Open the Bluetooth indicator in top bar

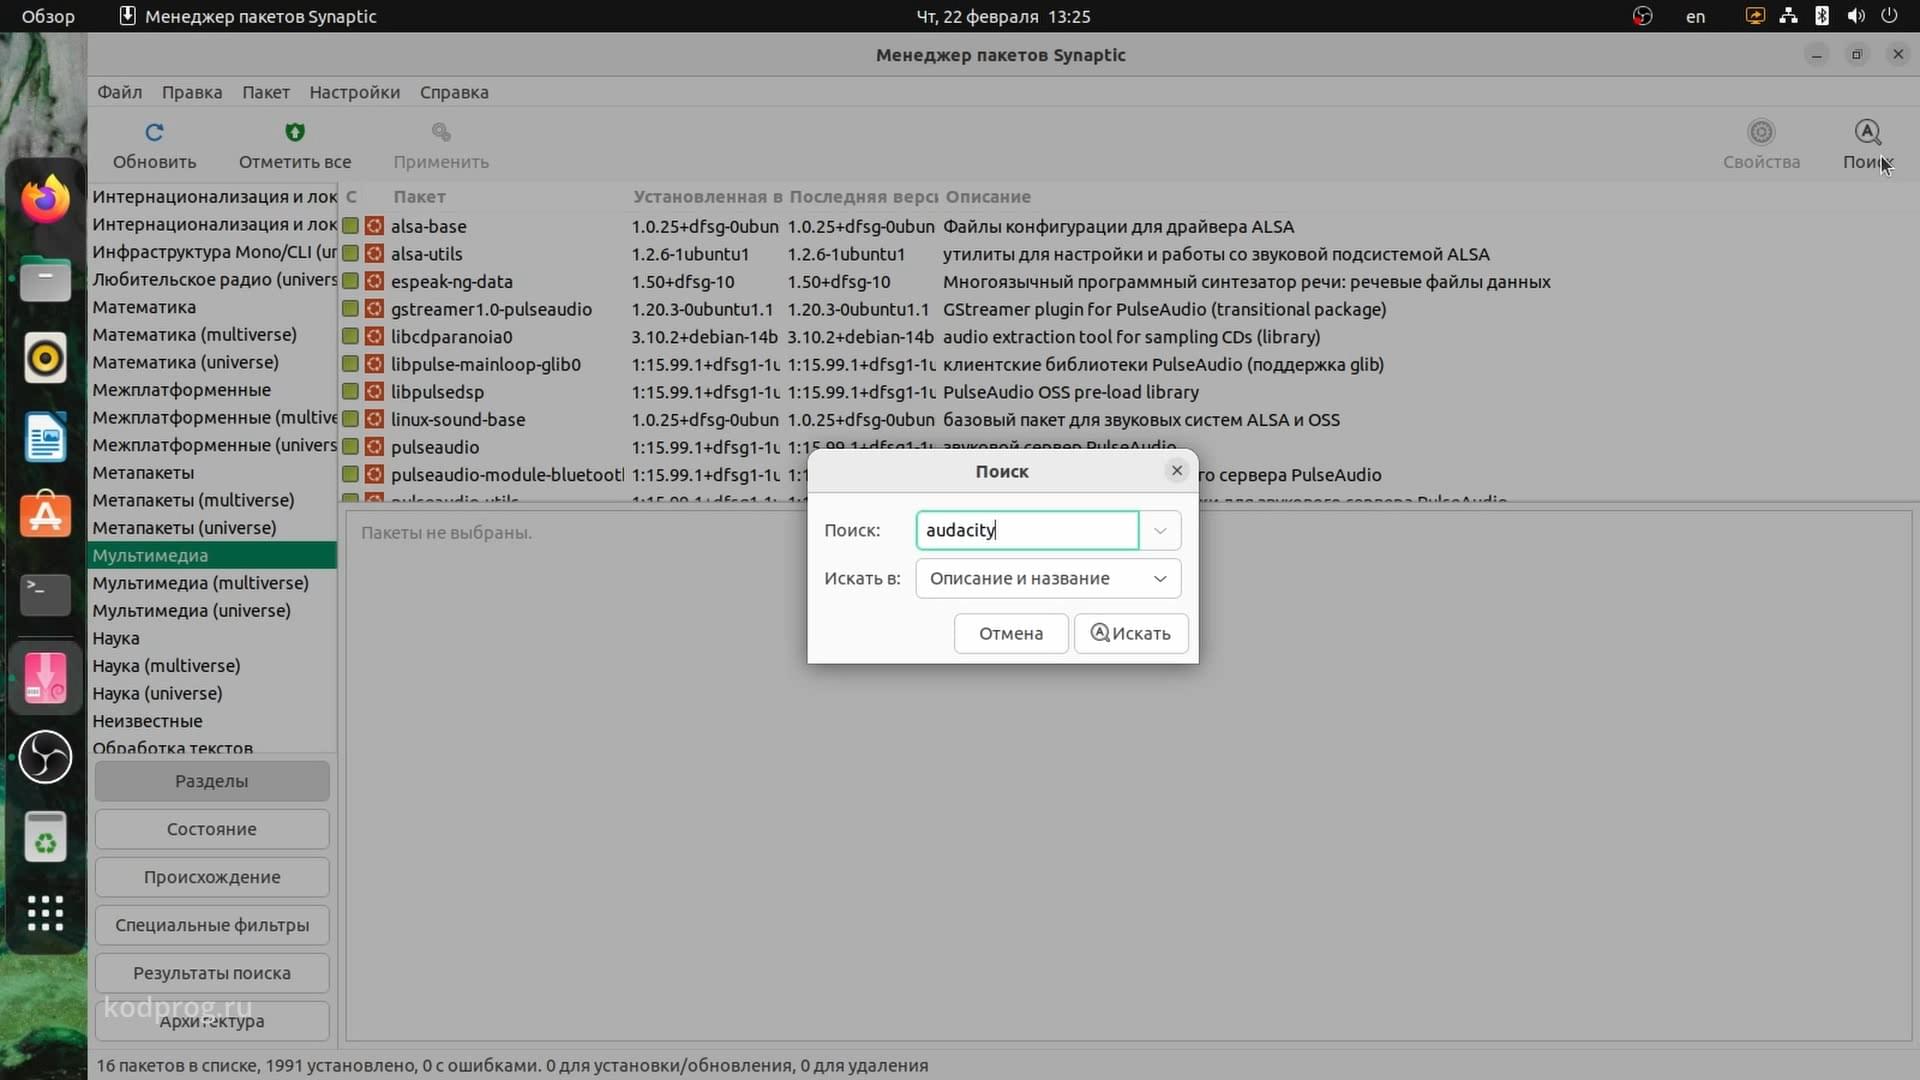pyautogui.click(x=1822, y=16)
